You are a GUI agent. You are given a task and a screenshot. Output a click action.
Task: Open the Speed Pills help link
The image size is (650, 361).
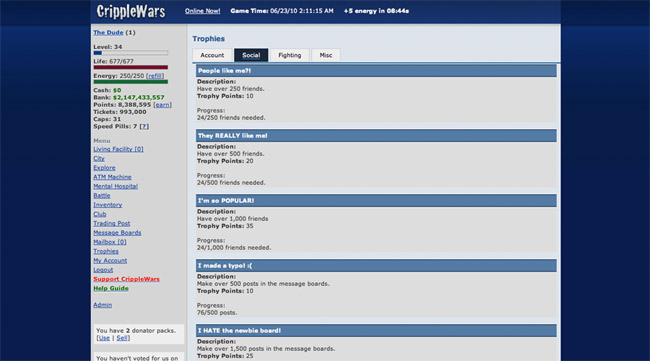pos(144,126)
